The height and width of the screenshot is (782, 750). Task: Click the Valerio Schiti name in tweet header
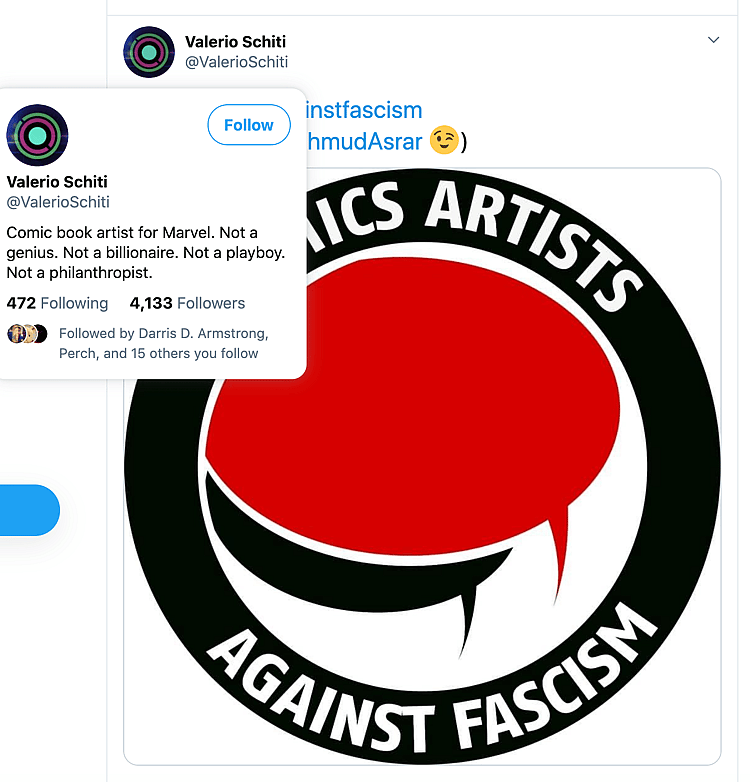tap(236, 42)
